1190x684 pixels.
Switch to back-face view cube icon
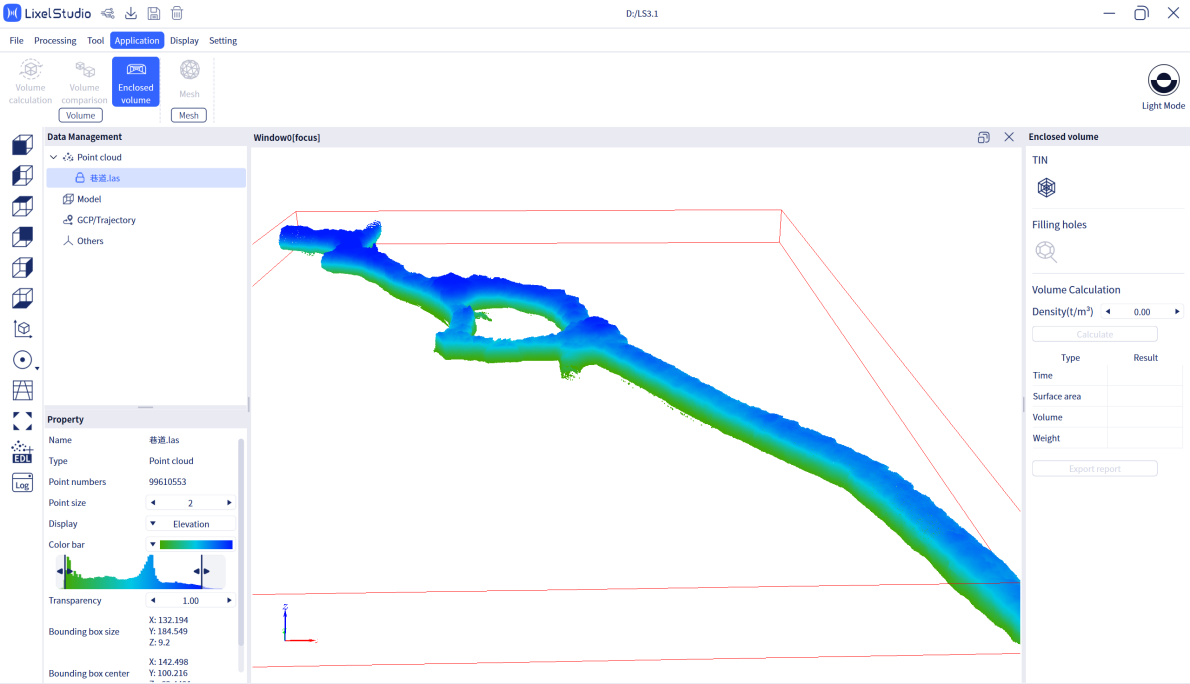coord(22,237)
